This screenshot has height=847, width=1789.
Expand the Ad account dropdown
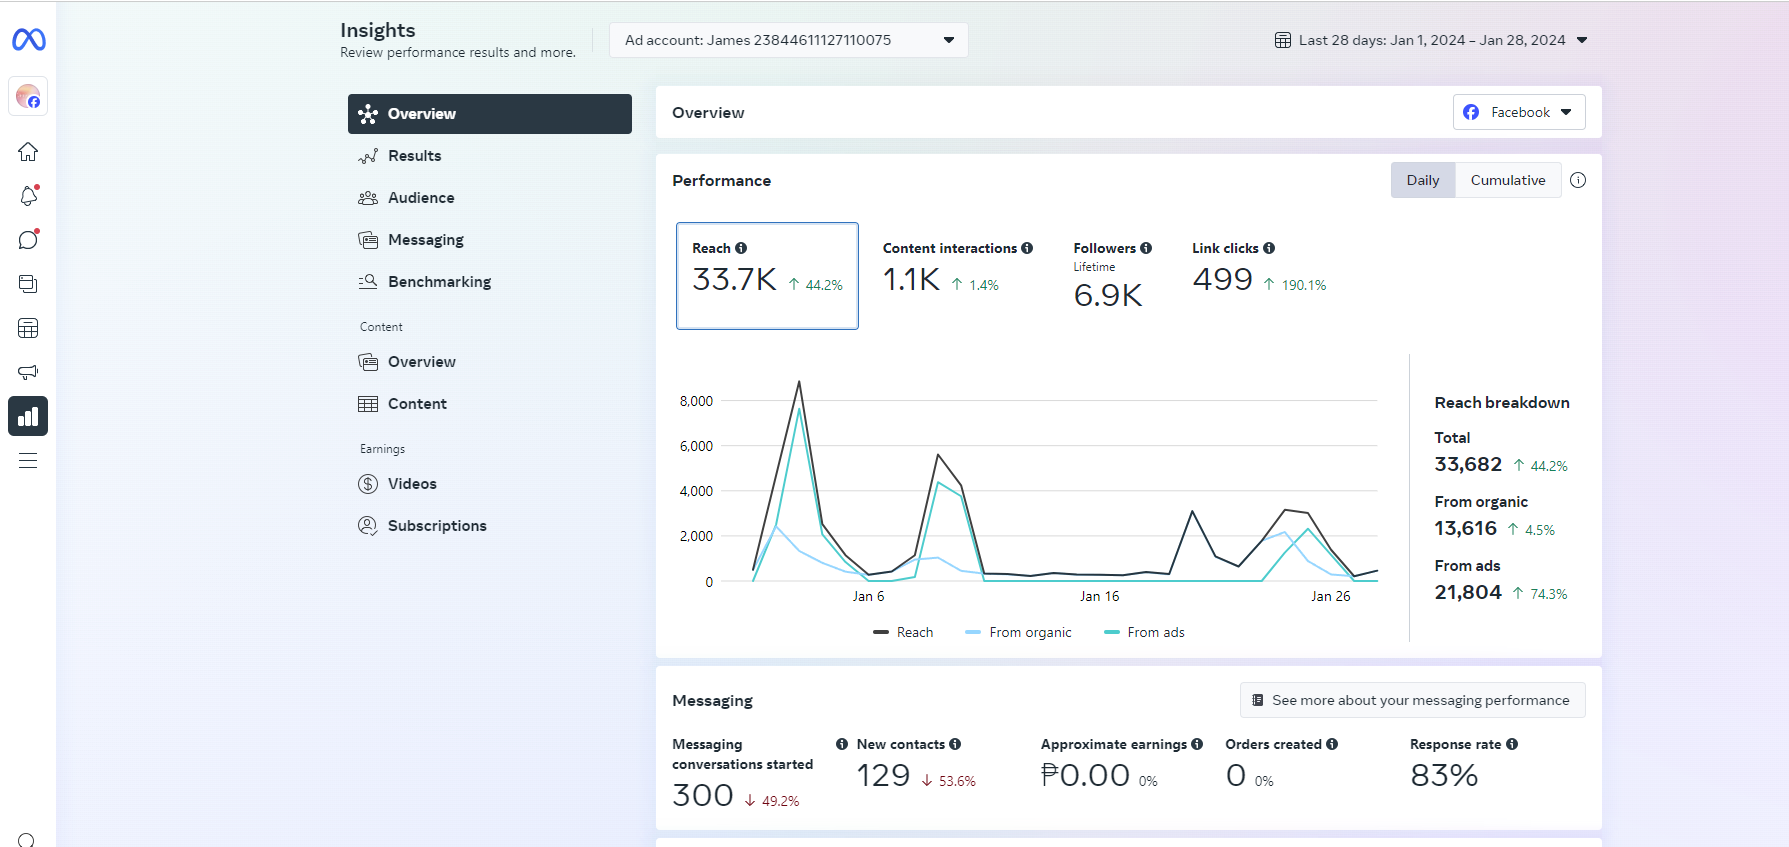click(x=788, y=40)
